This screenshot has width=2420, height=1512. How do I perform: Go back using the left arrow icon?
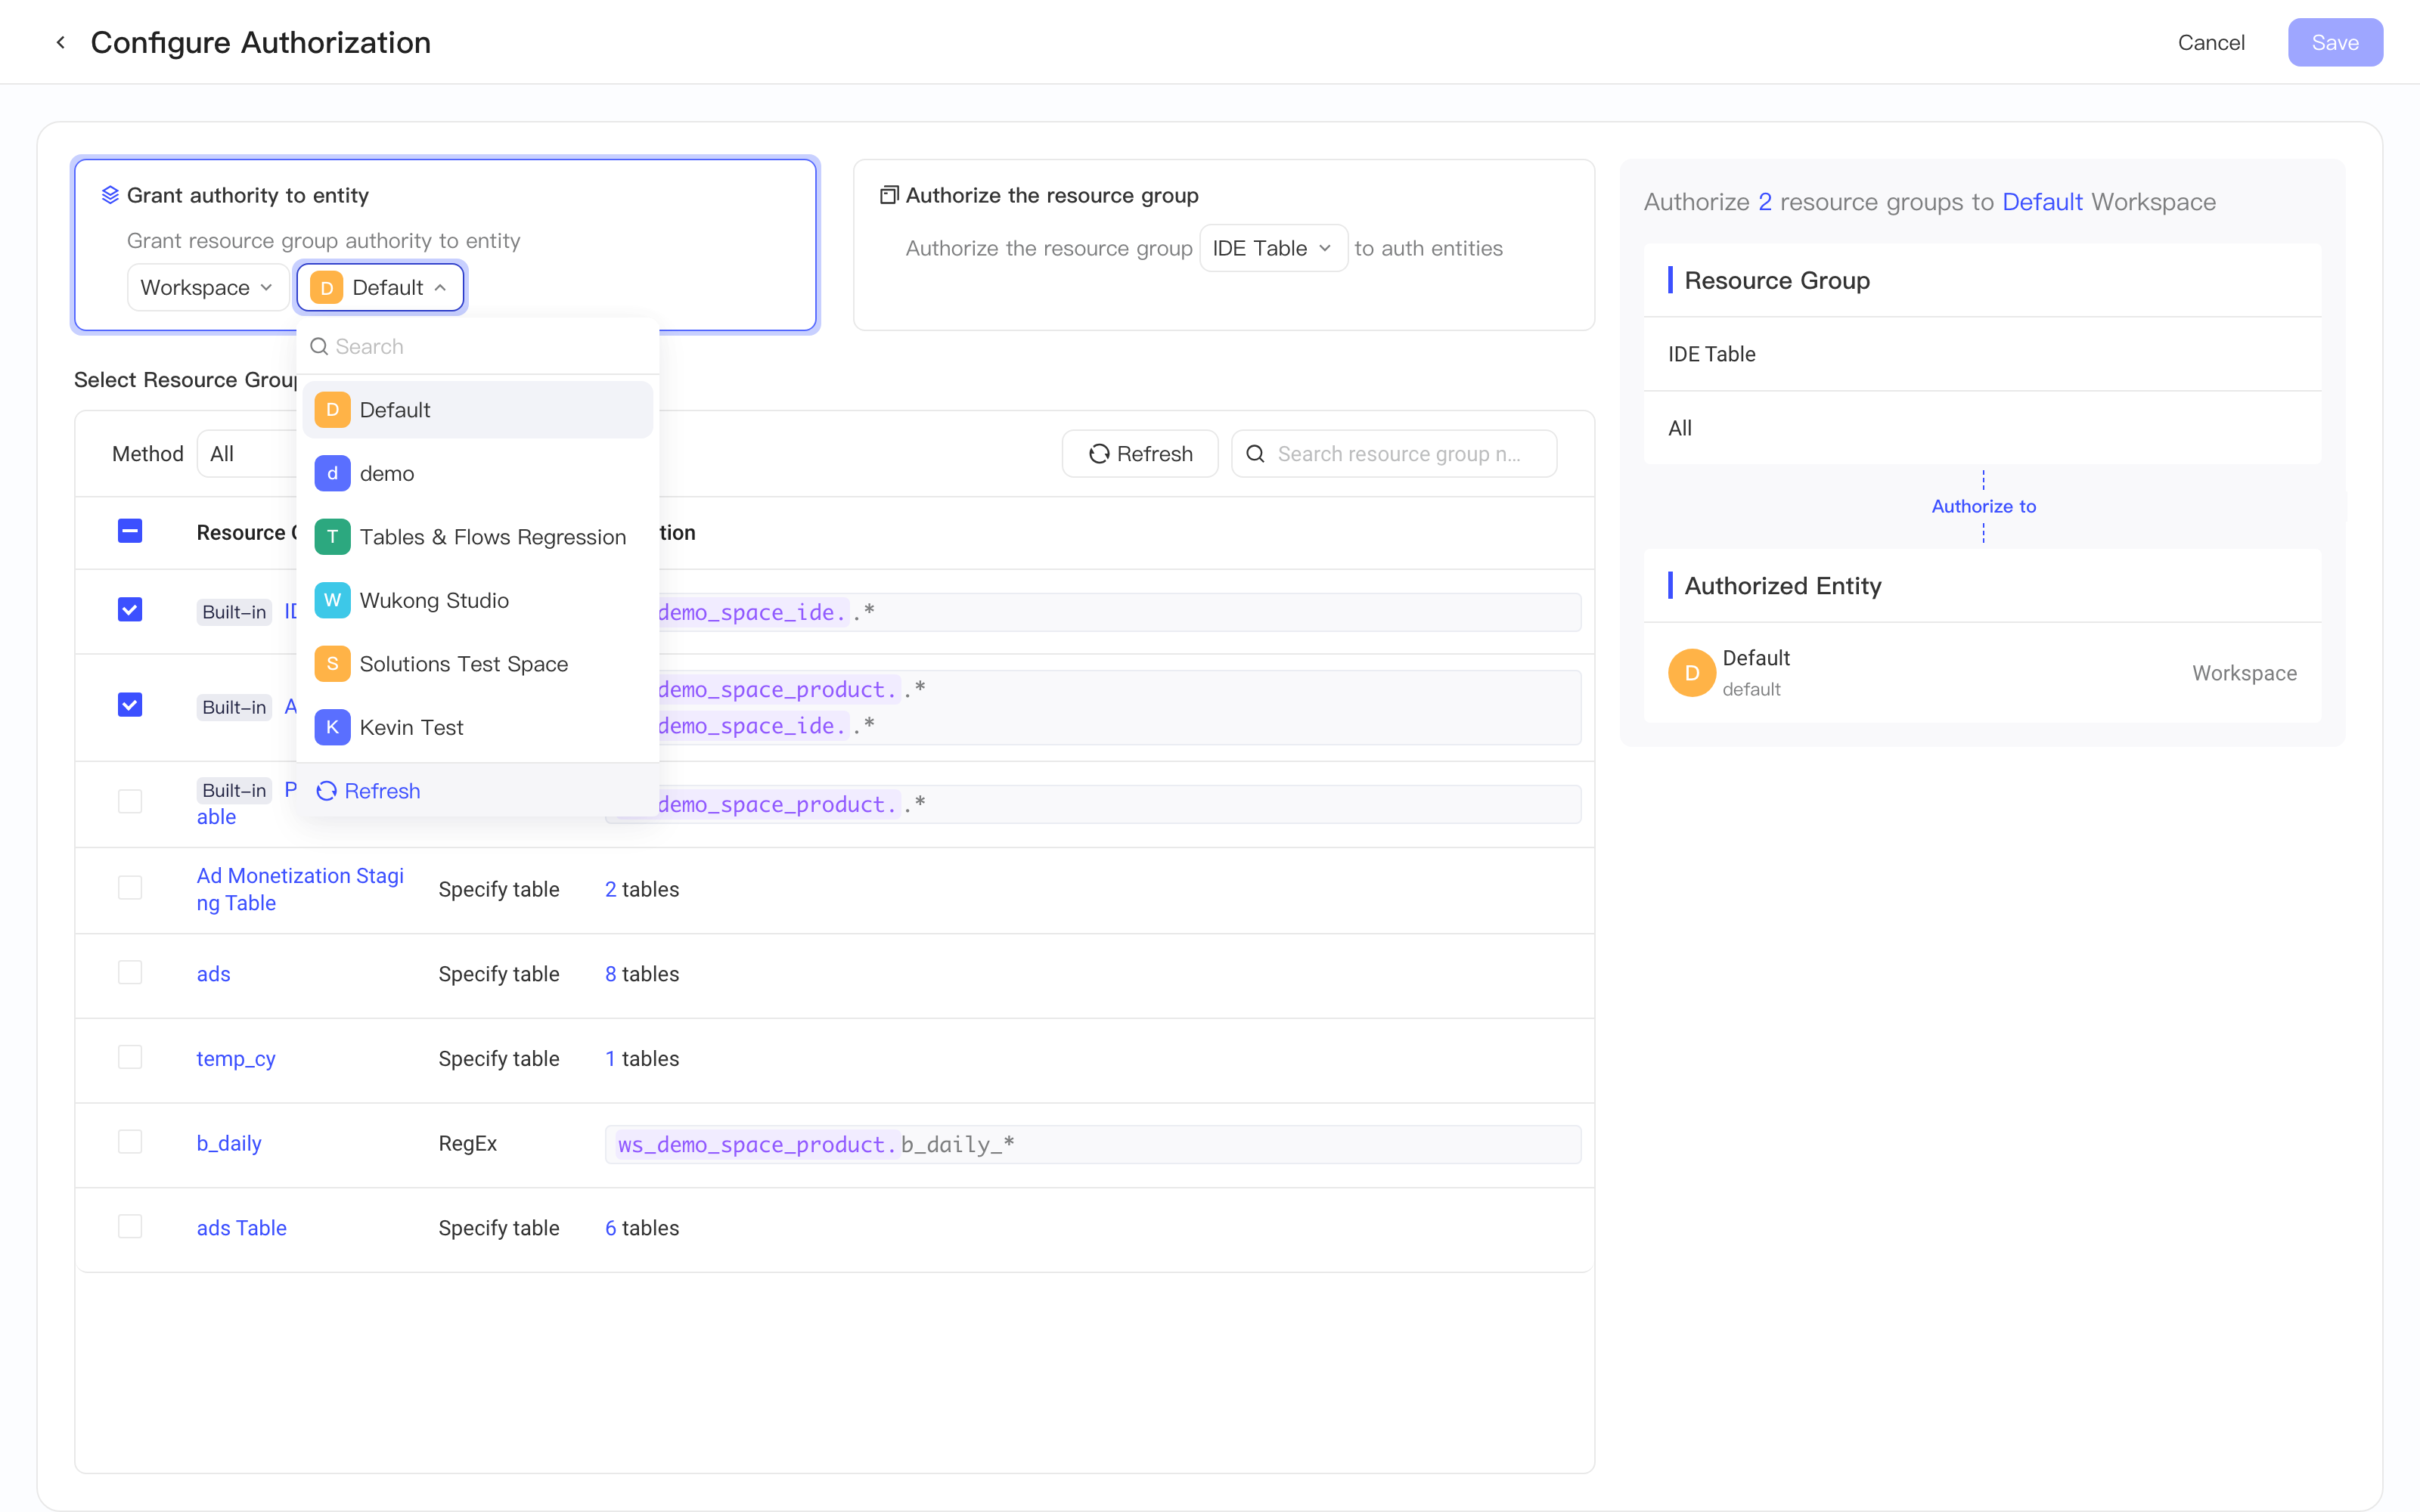click(x=61, y=42)
